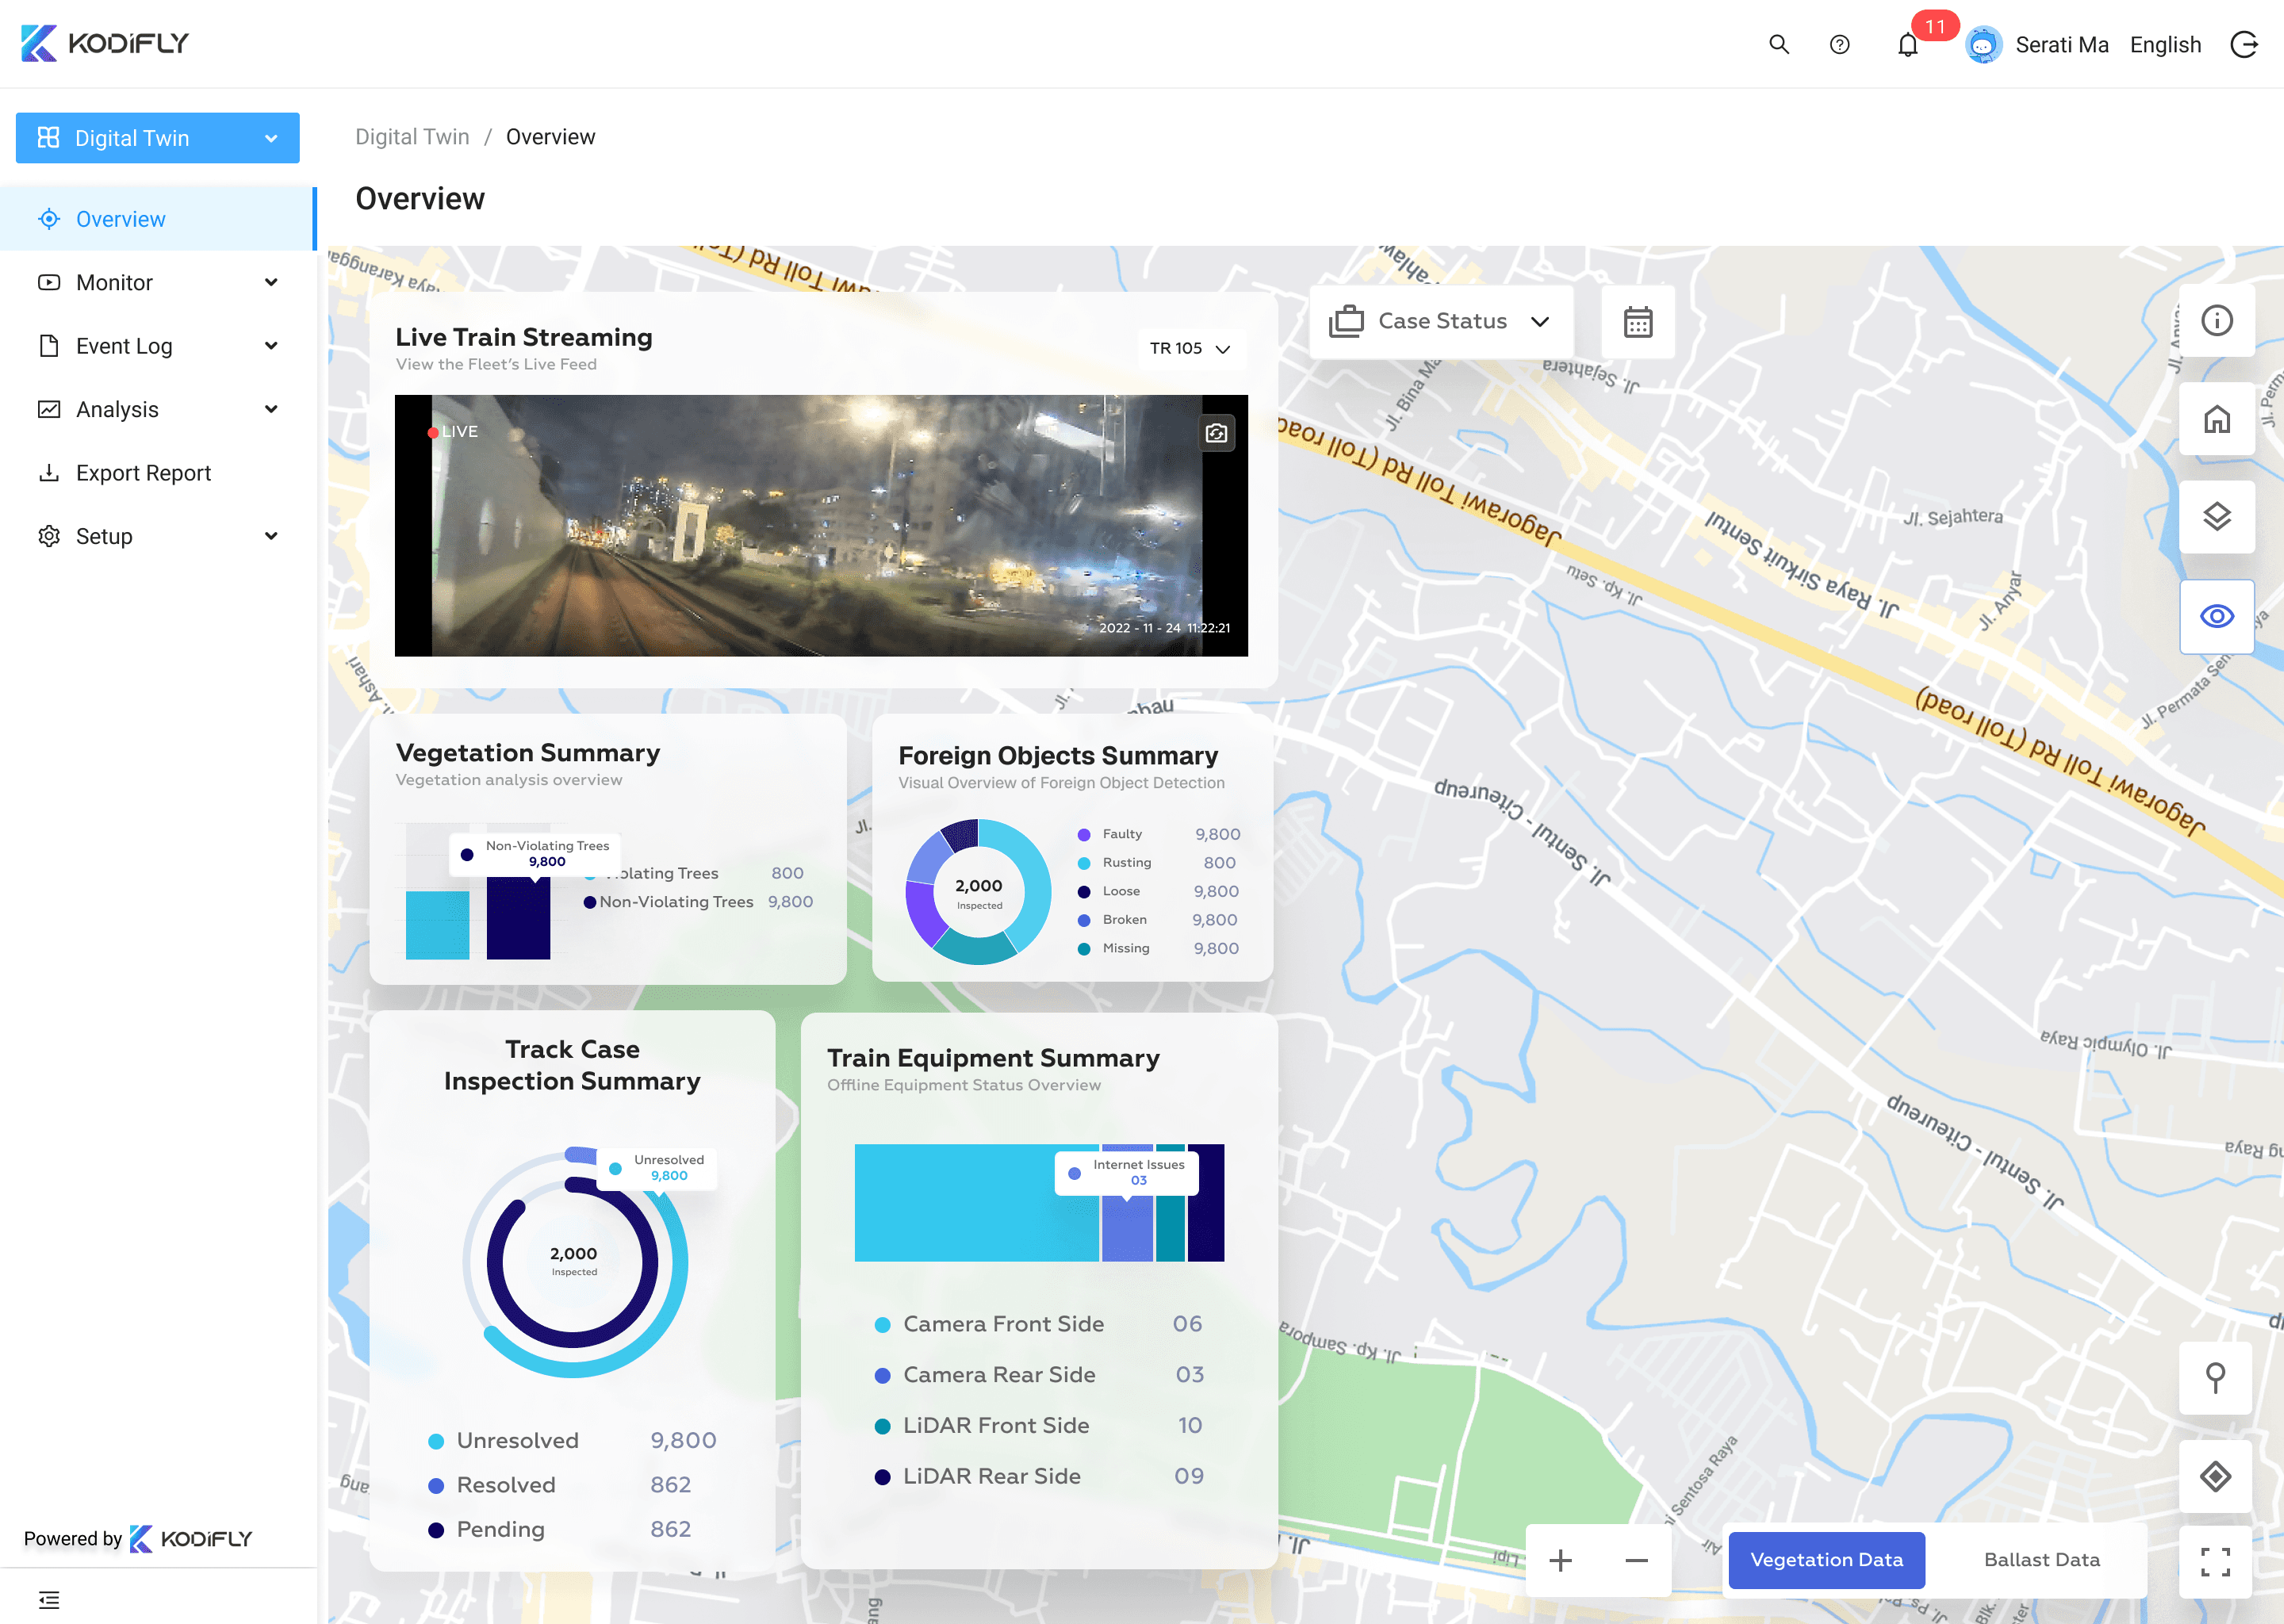The image size is (2284, 1624).
Task: Click the Serati Ma username
Action: coord(2061,44)
